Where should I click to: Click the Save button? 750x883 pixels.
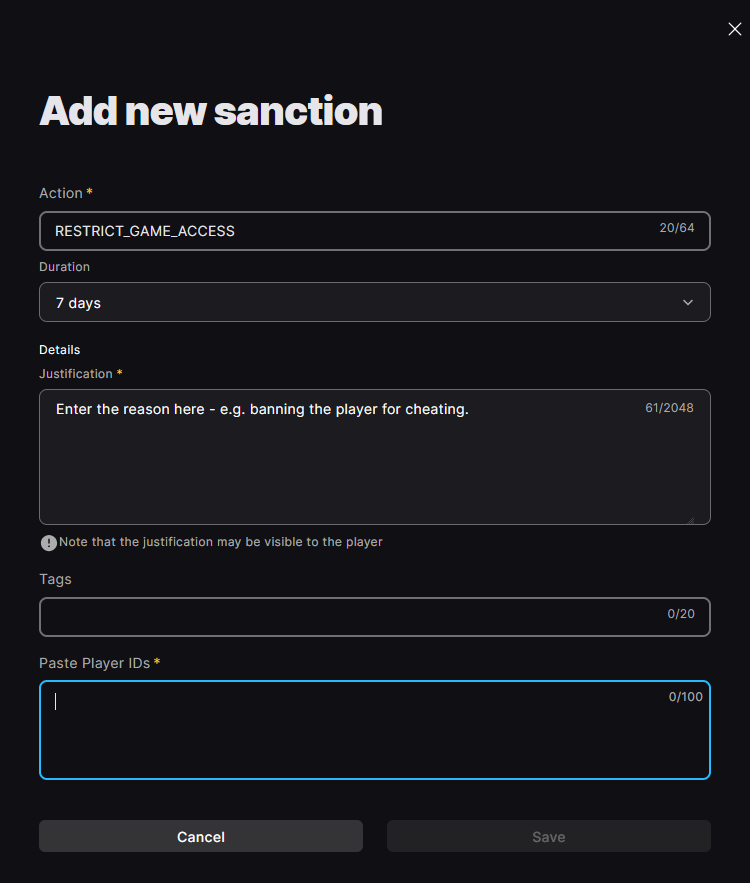[548, 836]
